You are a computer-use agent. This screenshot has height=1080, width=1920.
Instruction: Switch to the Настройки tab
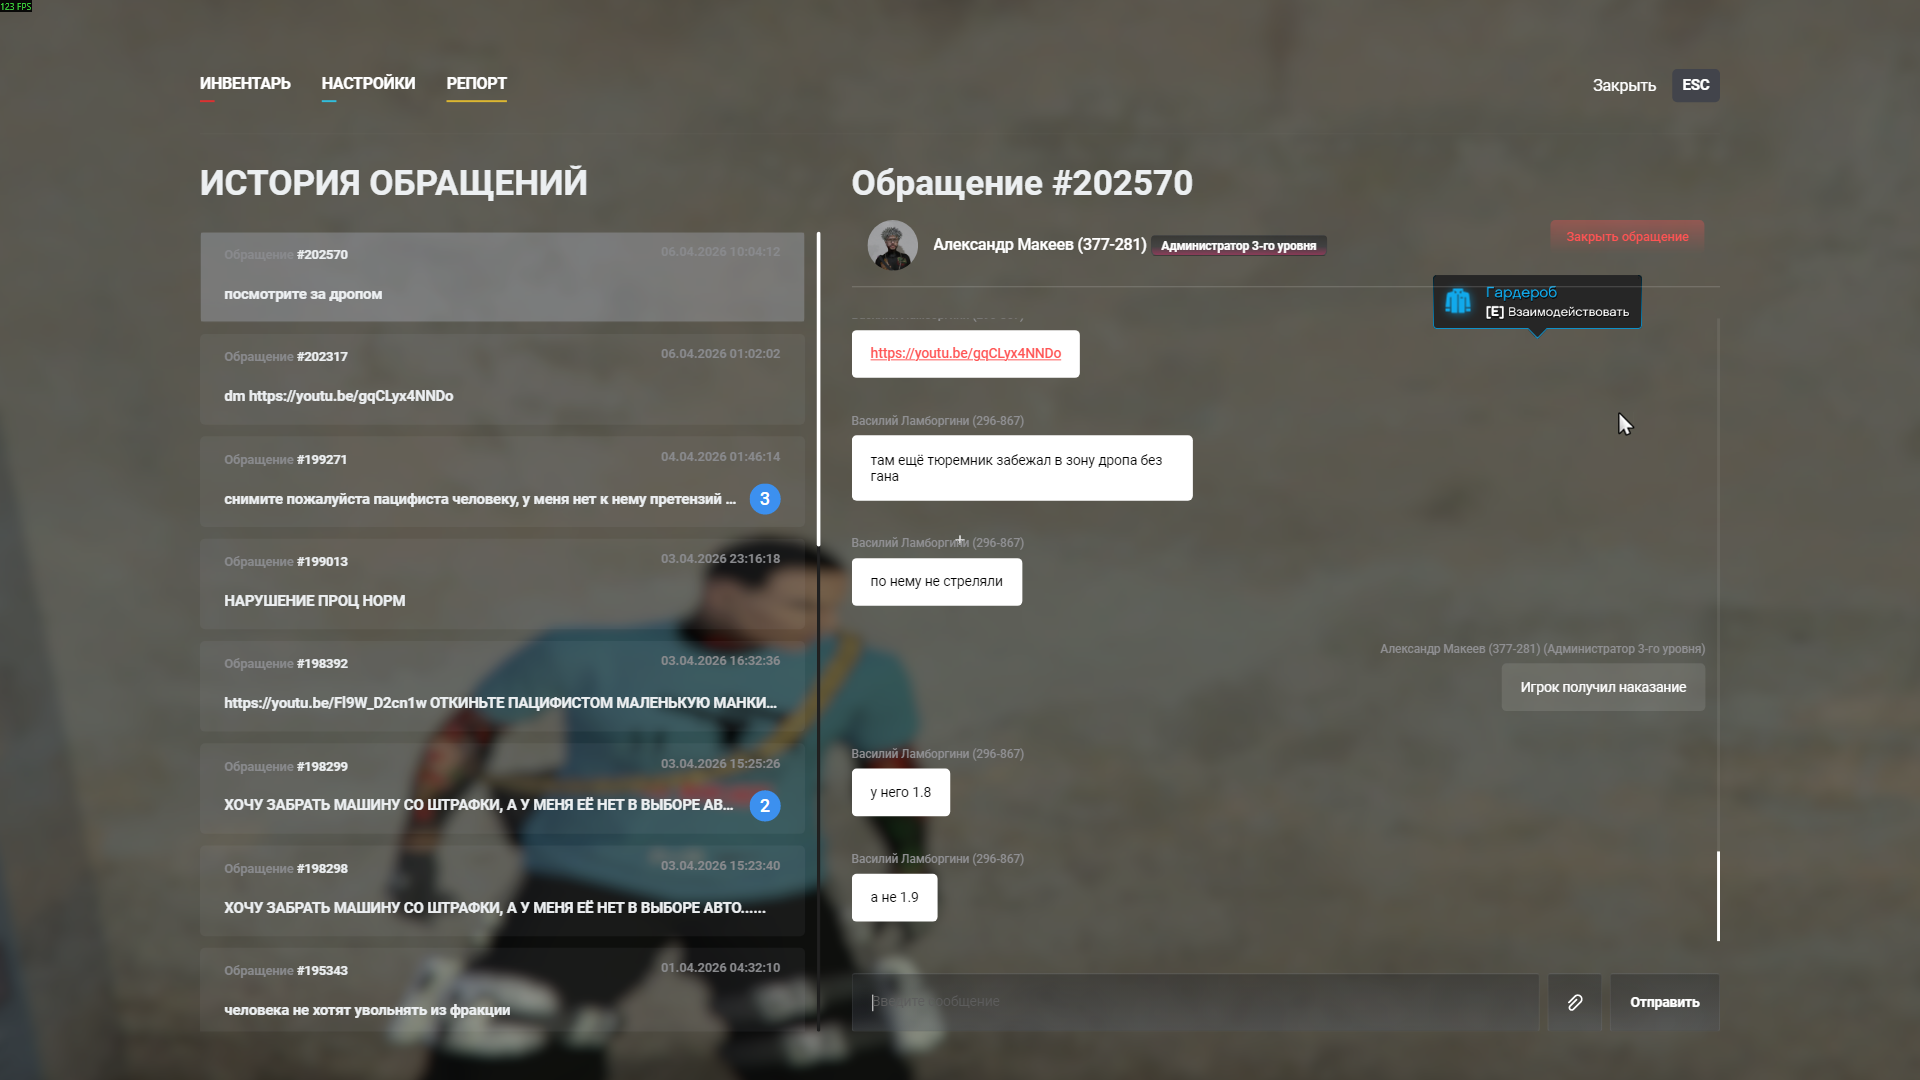pos(368,84)
